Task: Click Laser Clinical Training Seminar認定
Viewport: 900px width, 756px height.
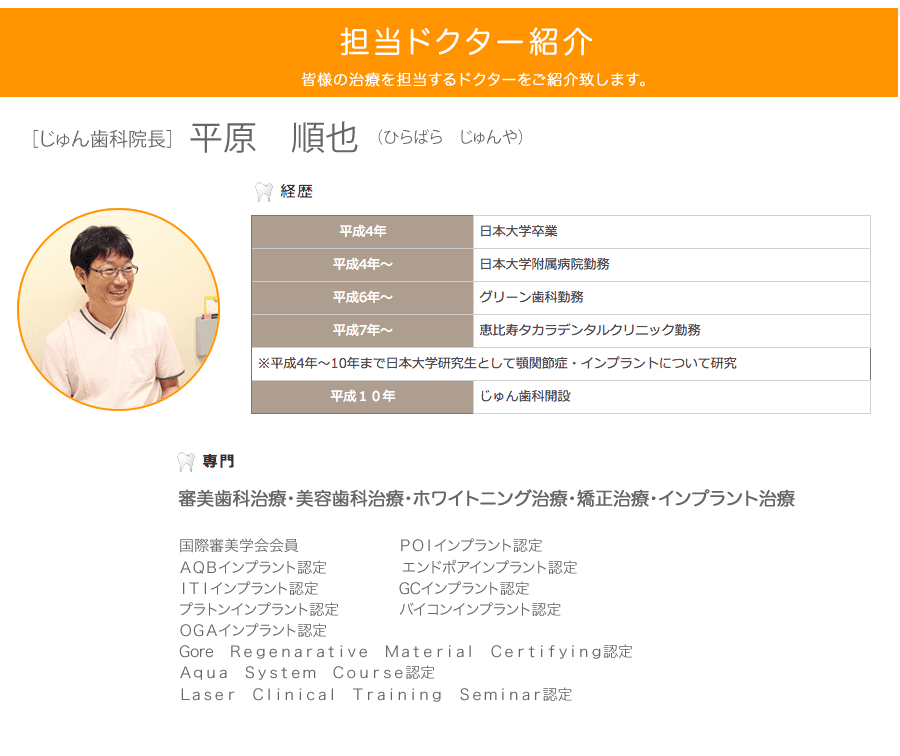Action: (376, 695)
